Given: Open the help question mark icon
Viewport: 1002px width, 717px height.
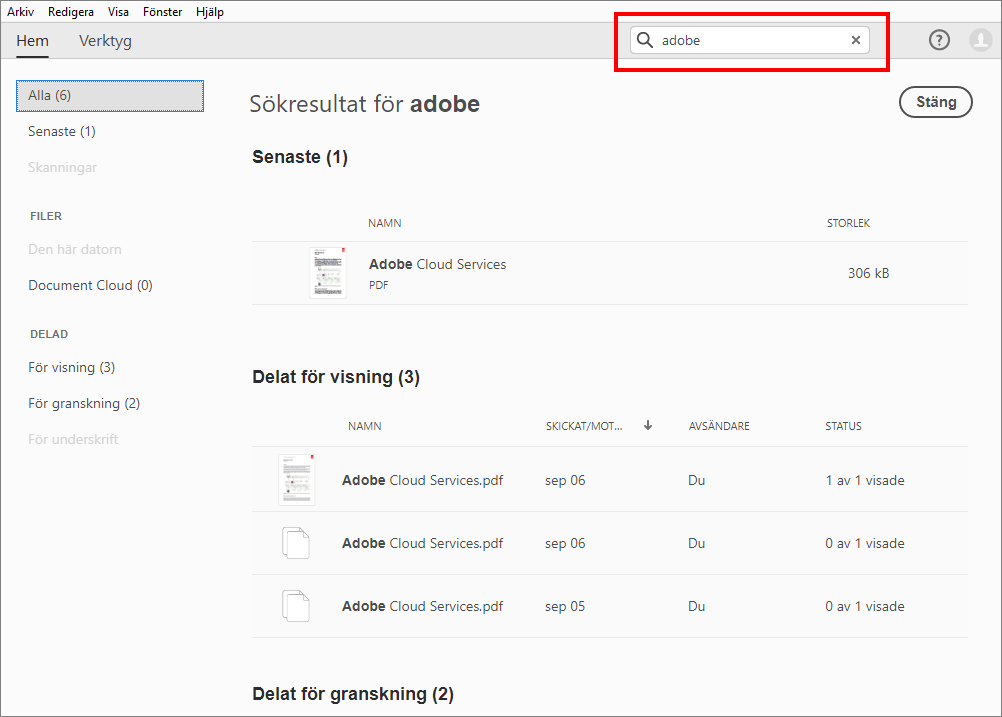Looking at the screenshot, I should click(939, 40).
